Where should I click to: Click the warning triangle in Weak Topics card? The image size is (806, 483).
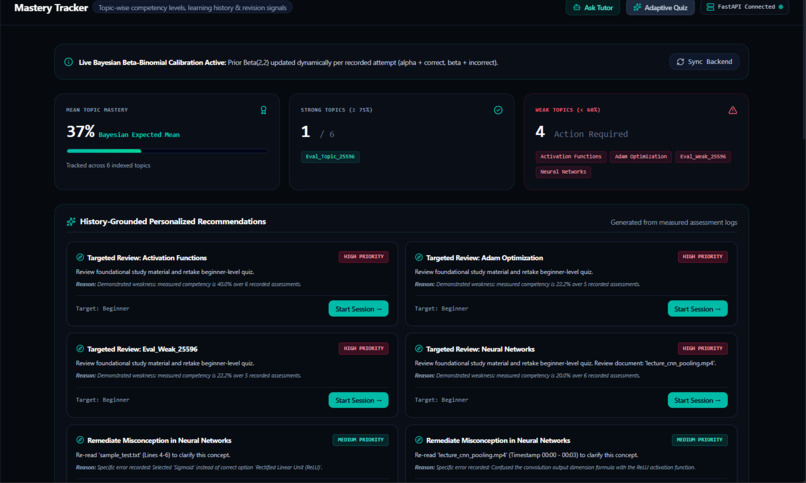[x=732, y=110]
